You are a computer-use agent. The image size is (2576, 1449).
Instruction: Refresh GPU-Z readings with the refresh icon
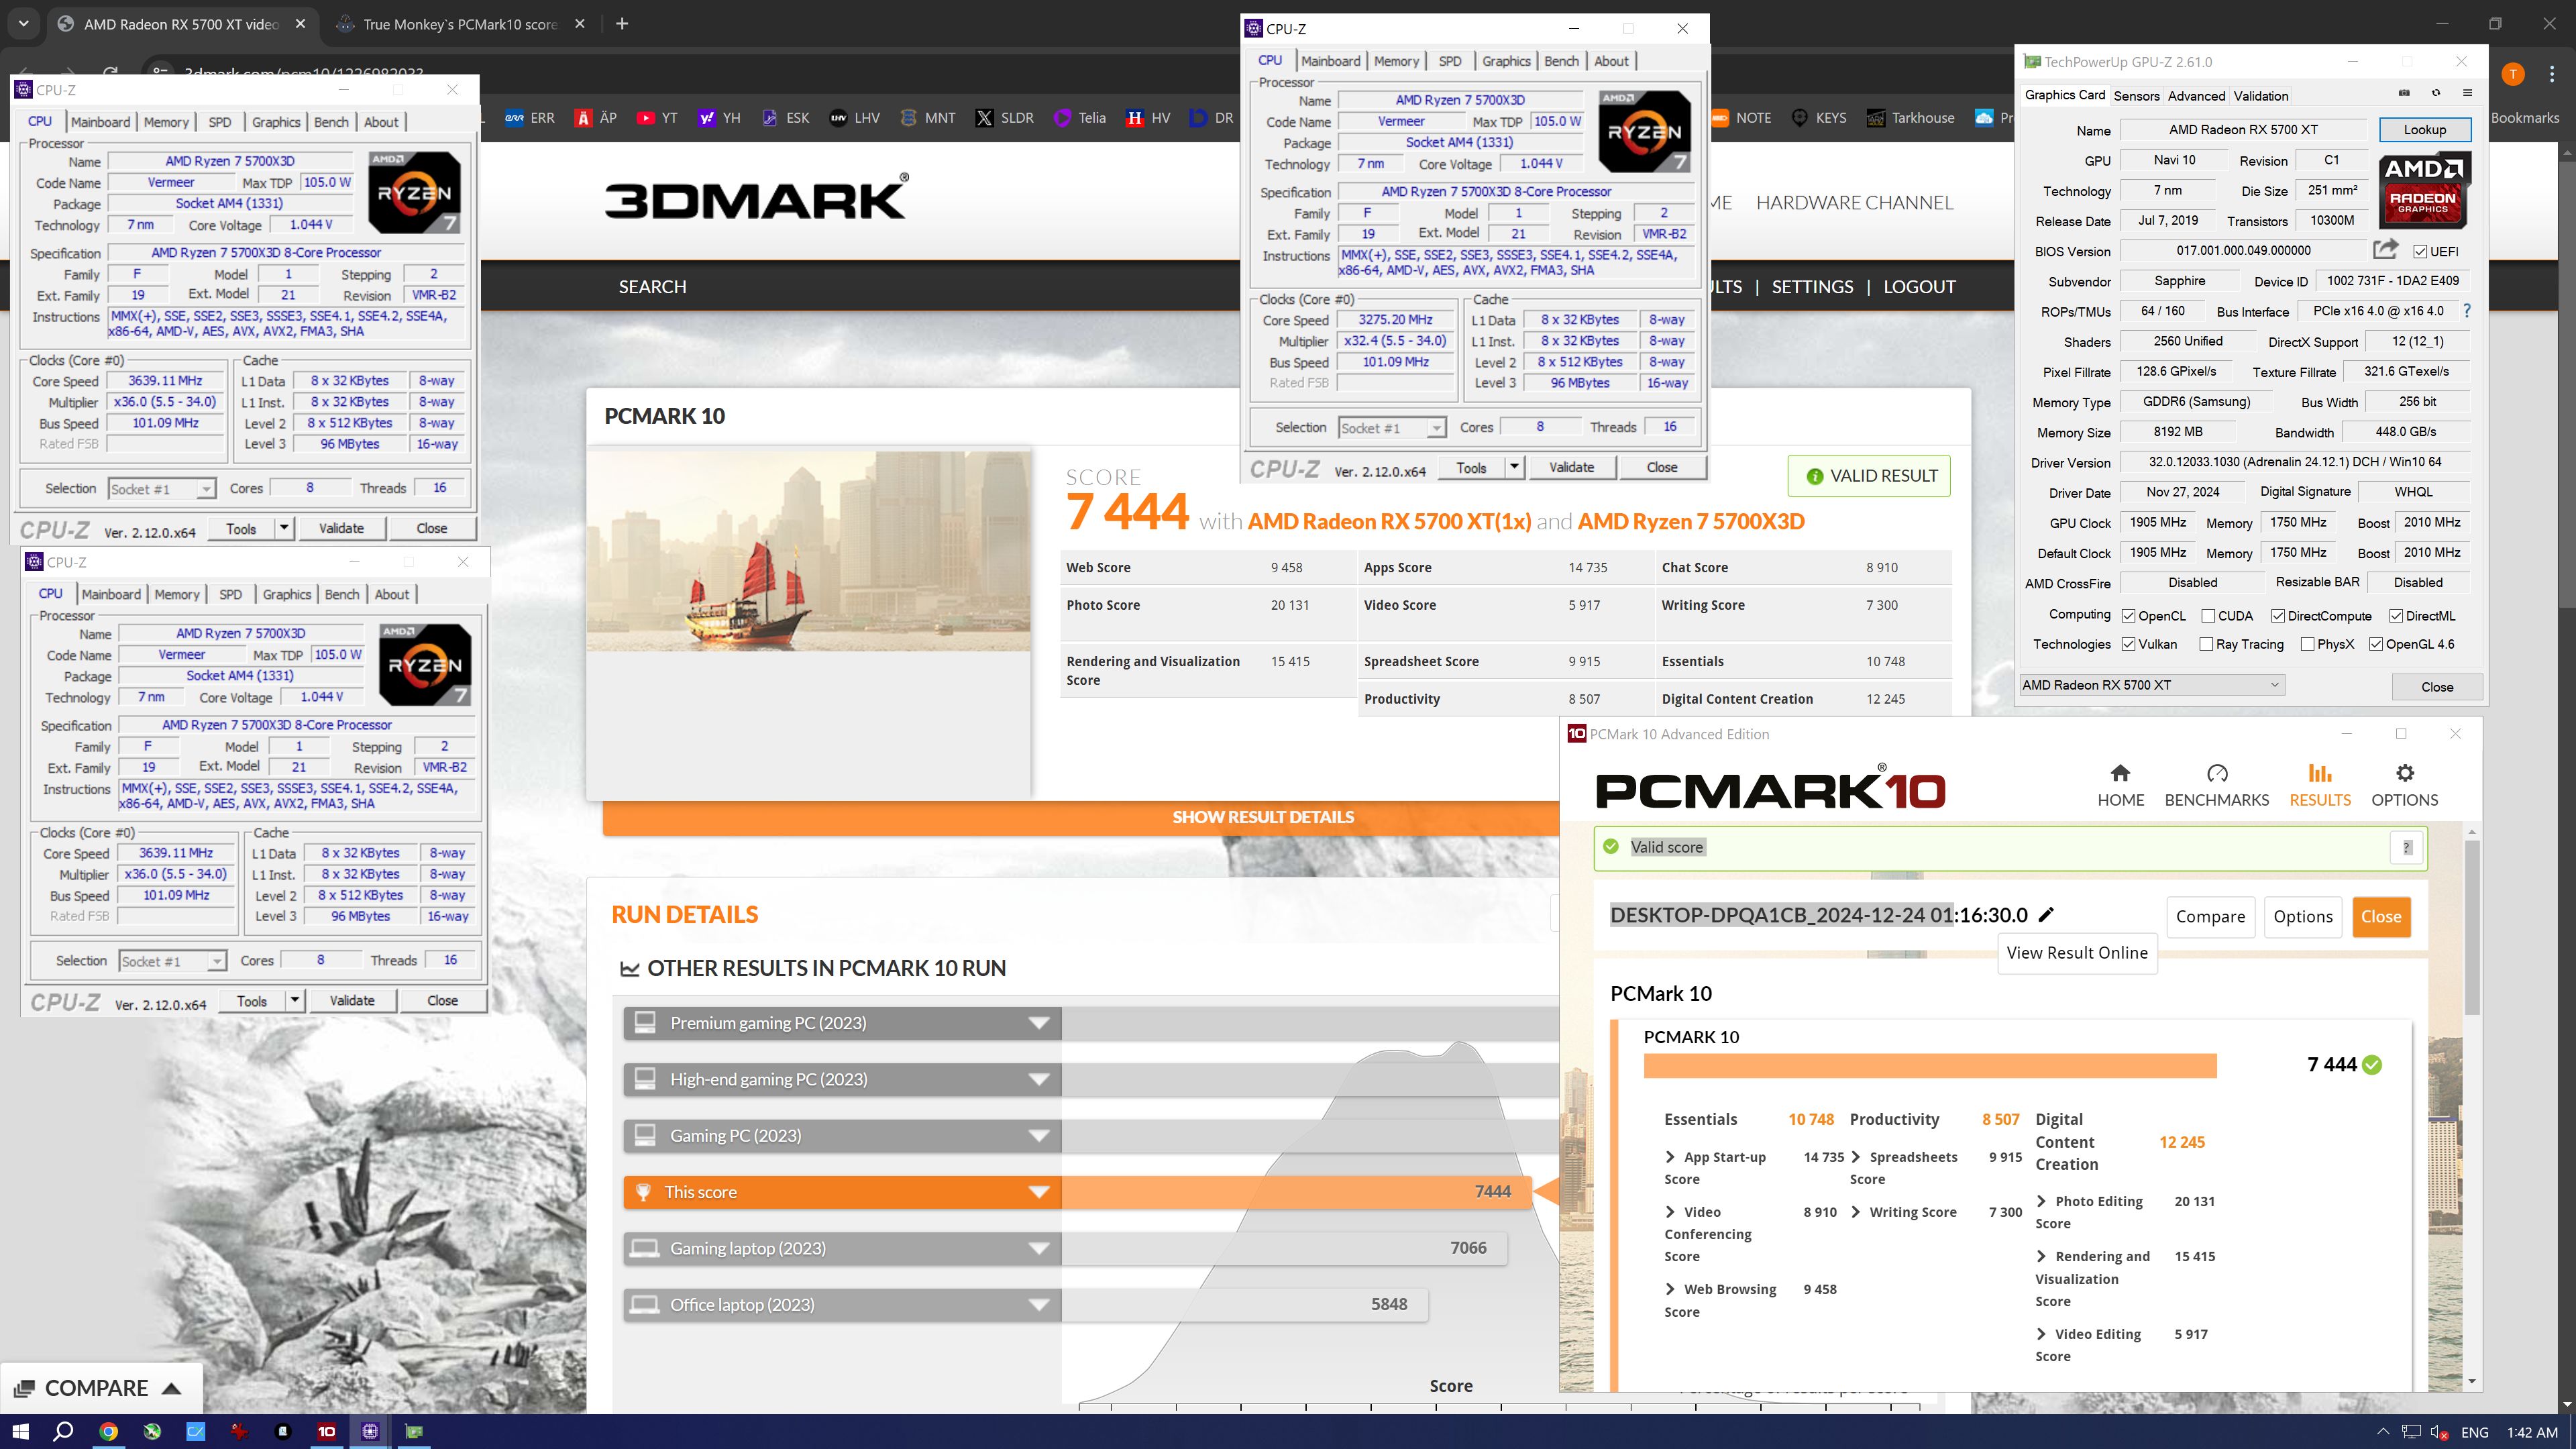point(2436,93)
